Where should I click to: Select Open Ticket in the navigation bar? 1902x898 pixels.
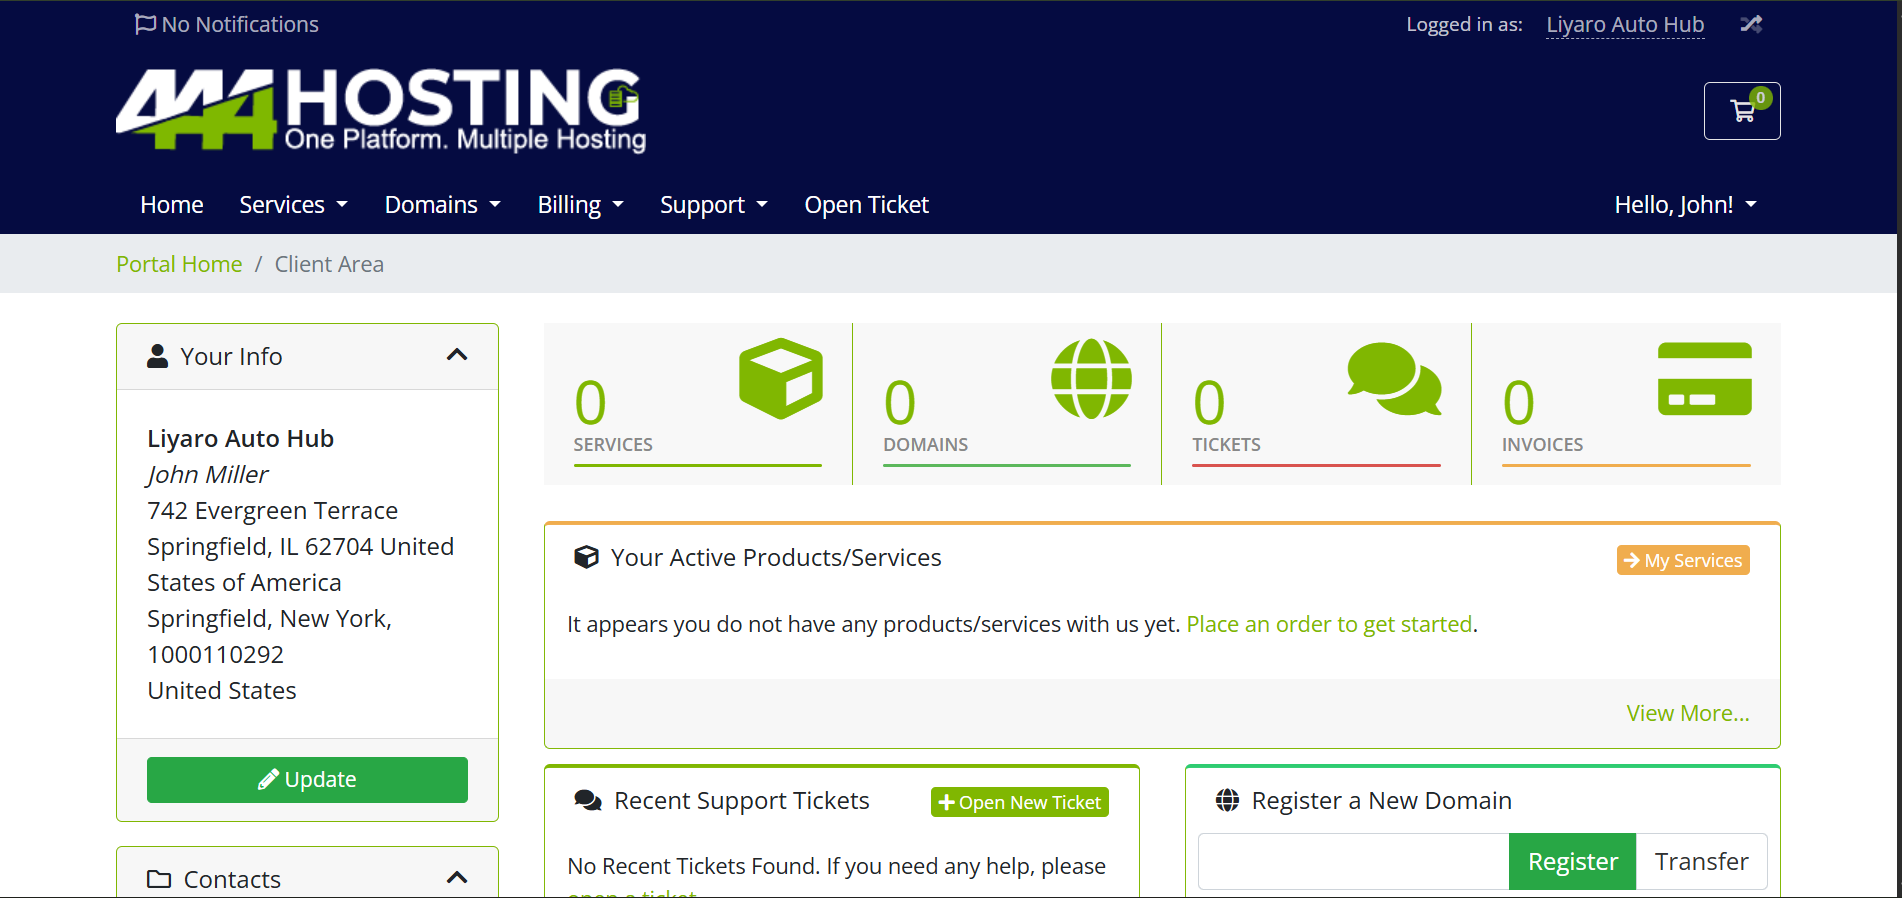click(866, 205)
